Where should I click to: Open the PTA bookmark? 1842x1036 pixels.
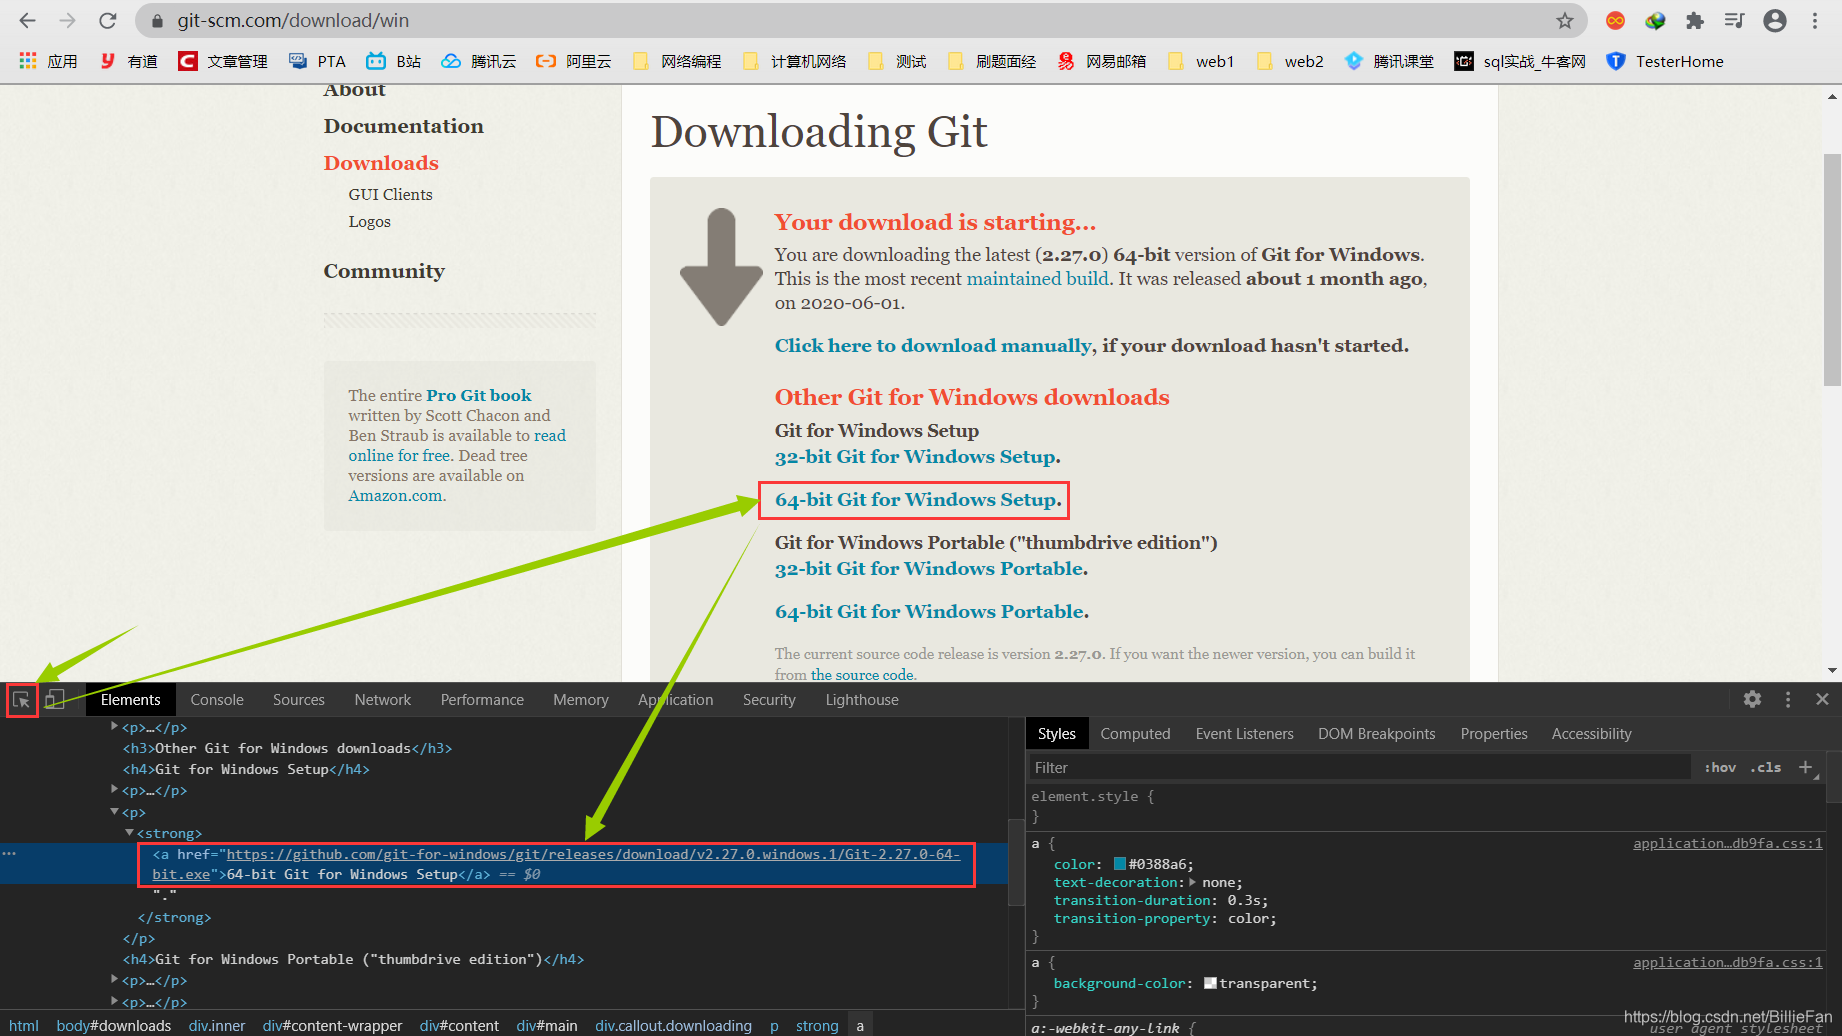[317, 61]
